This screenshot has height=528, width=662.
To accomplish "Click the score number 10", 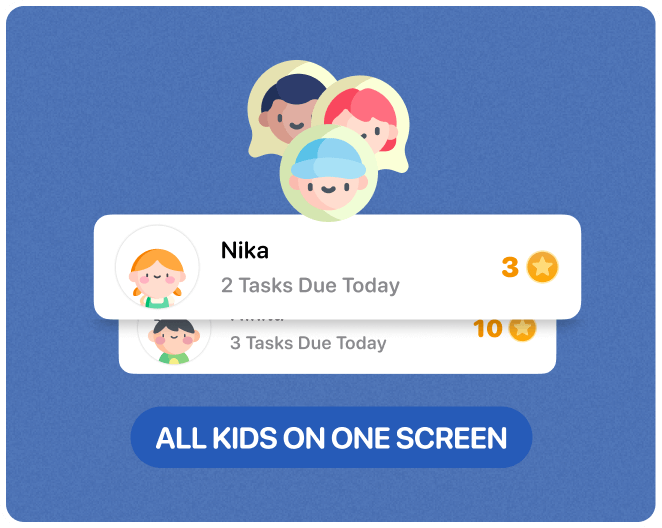I will (488, 329).
